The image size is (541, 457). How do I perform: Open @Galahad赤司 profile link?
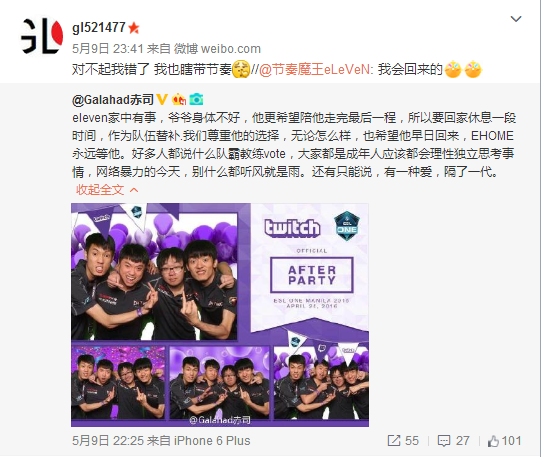pos(113,100)
